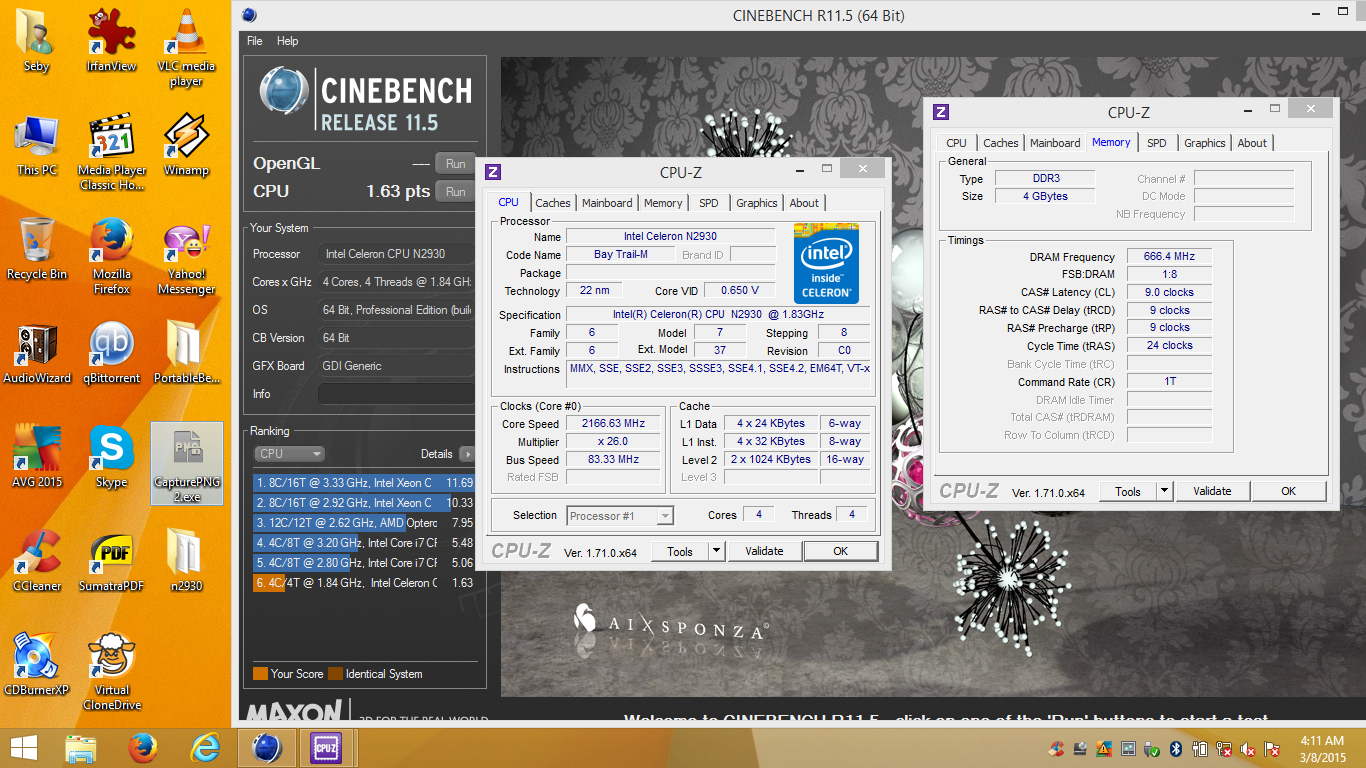Open Virtual CloneDrive shortcut
The height and width of the screenshot is (768, 1366).
coord(112,672)
